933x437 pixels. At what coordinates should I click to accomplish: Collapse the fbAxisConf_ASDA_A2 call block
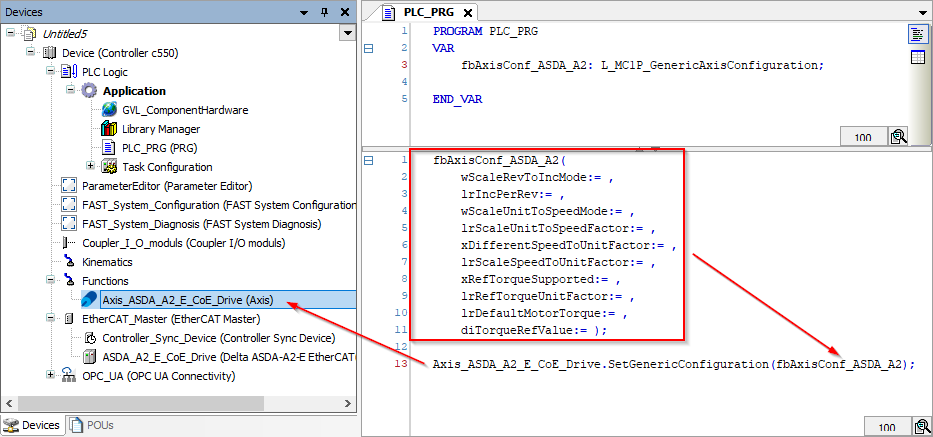coord(368,160)
